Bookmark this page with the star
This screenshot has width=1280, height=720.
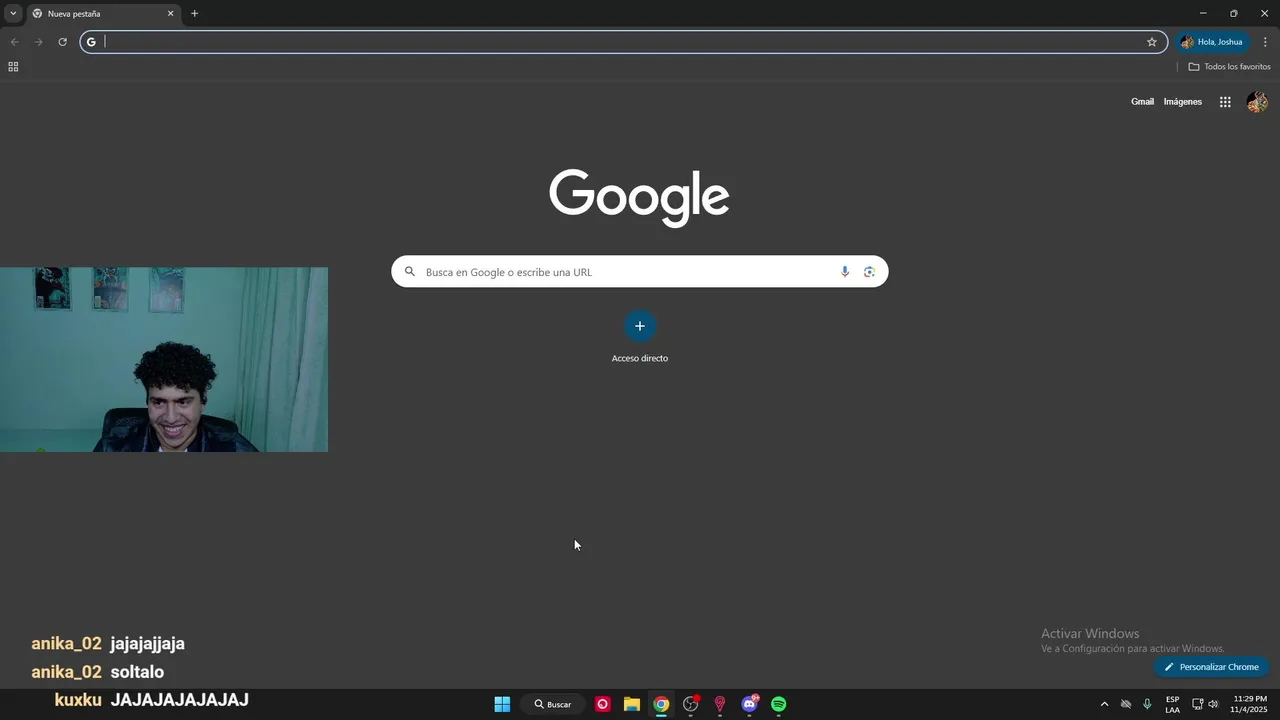[x=1151, y=42]
